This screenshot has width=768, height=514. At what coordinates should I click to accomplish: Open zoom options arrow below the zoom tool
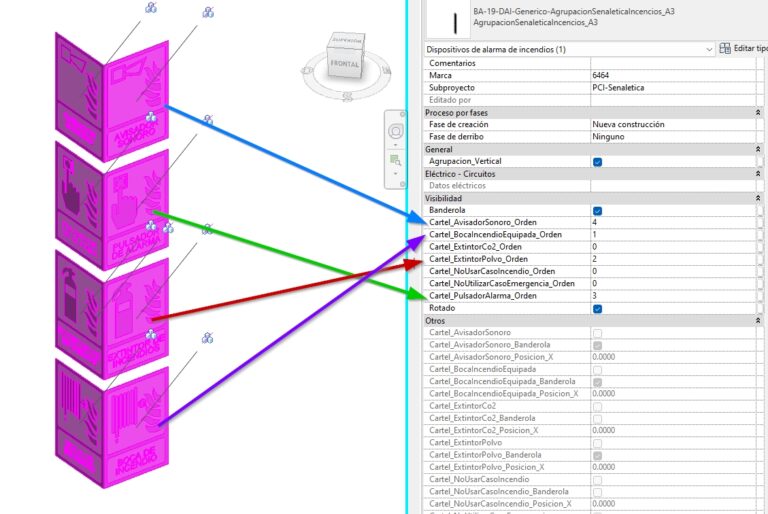(396, 174)
